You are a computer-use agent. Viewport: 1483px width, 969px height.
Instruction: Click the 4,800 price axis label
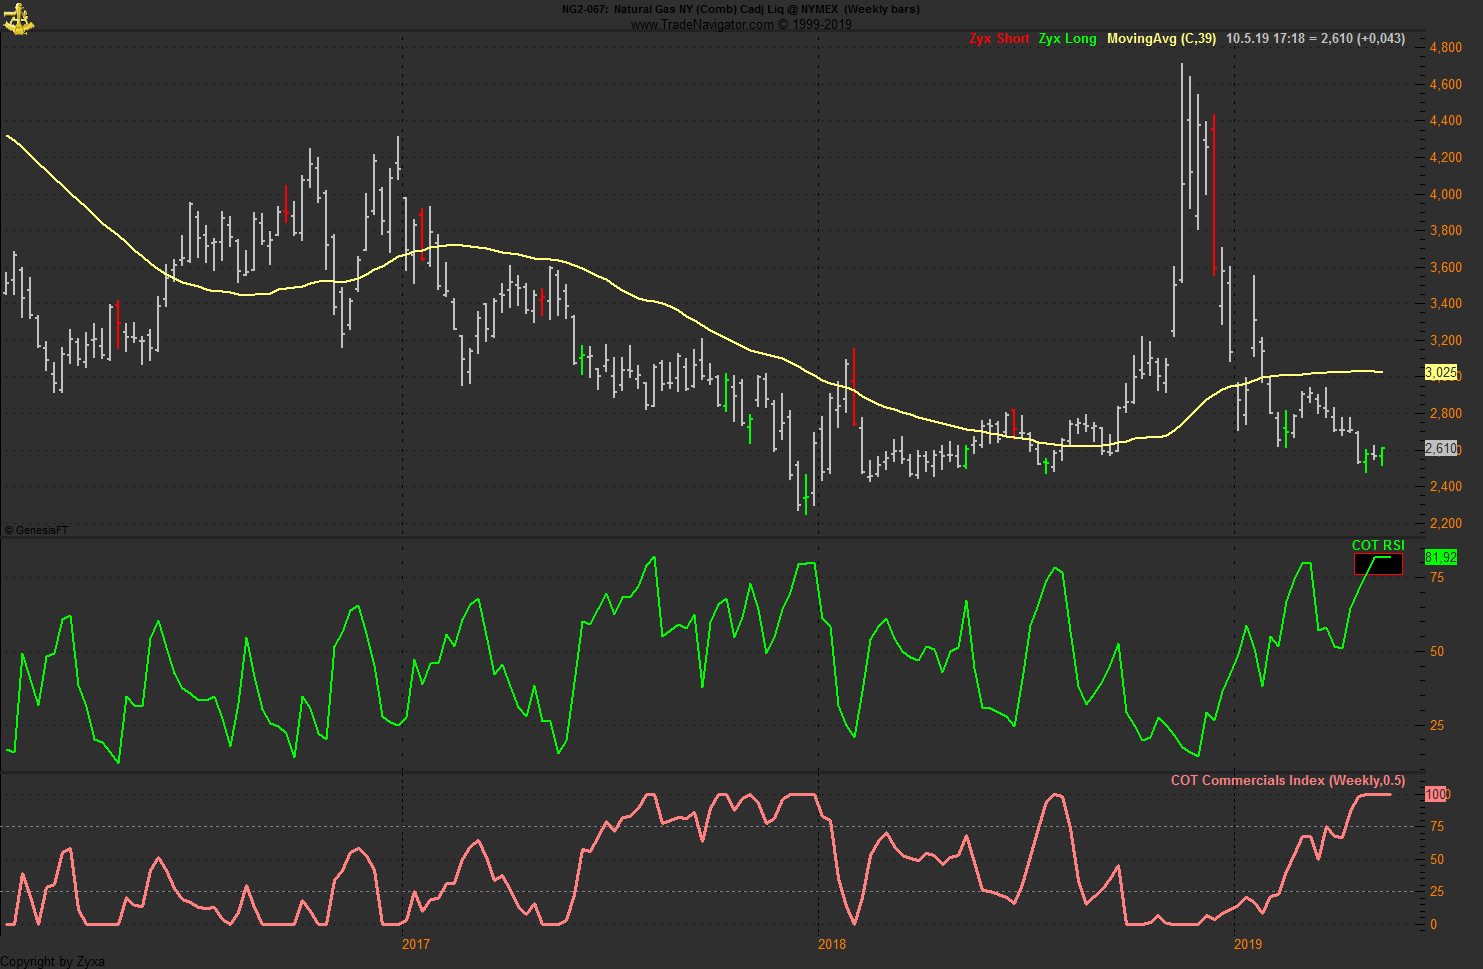point(1445,47)
